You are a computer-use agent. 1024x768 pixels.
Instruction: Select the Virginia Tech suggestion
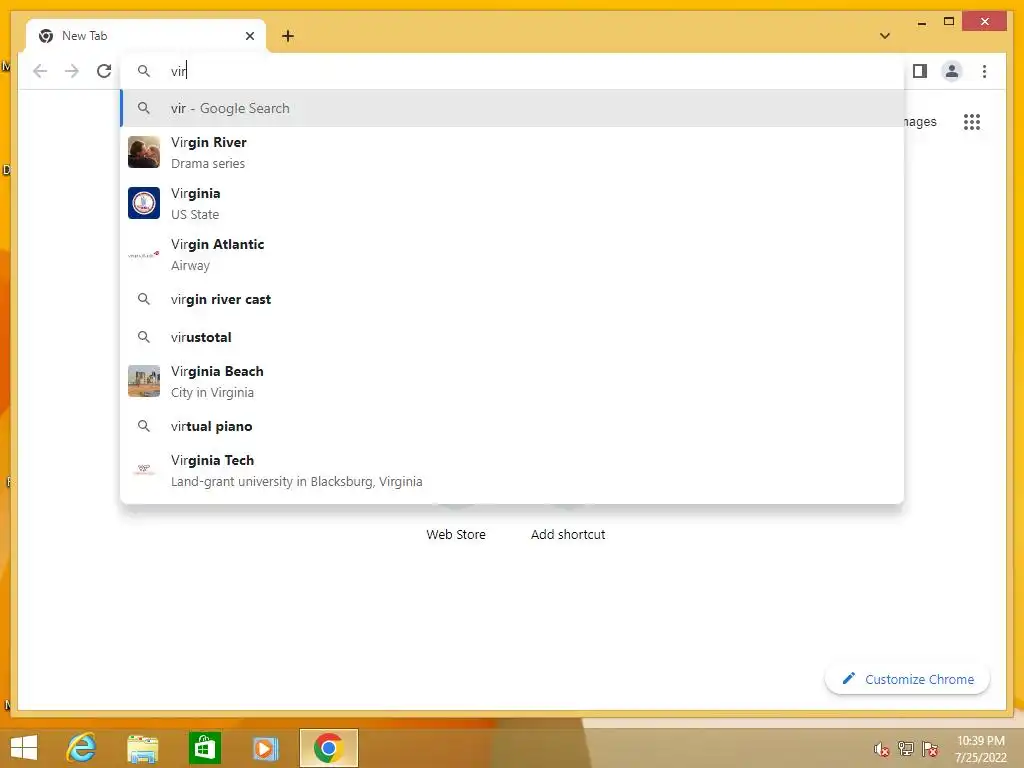(x=512, y=470)
